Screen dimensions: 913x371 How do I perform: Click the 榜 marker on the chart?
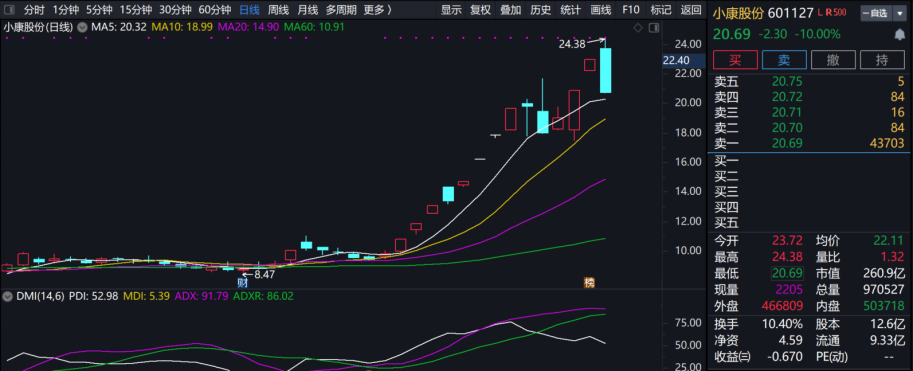point(590,282)
